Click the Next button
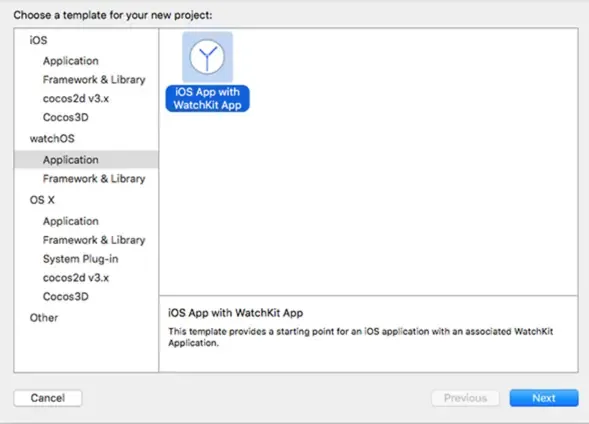The width and height of the screenshot is (589, 424). click(544, 398)
